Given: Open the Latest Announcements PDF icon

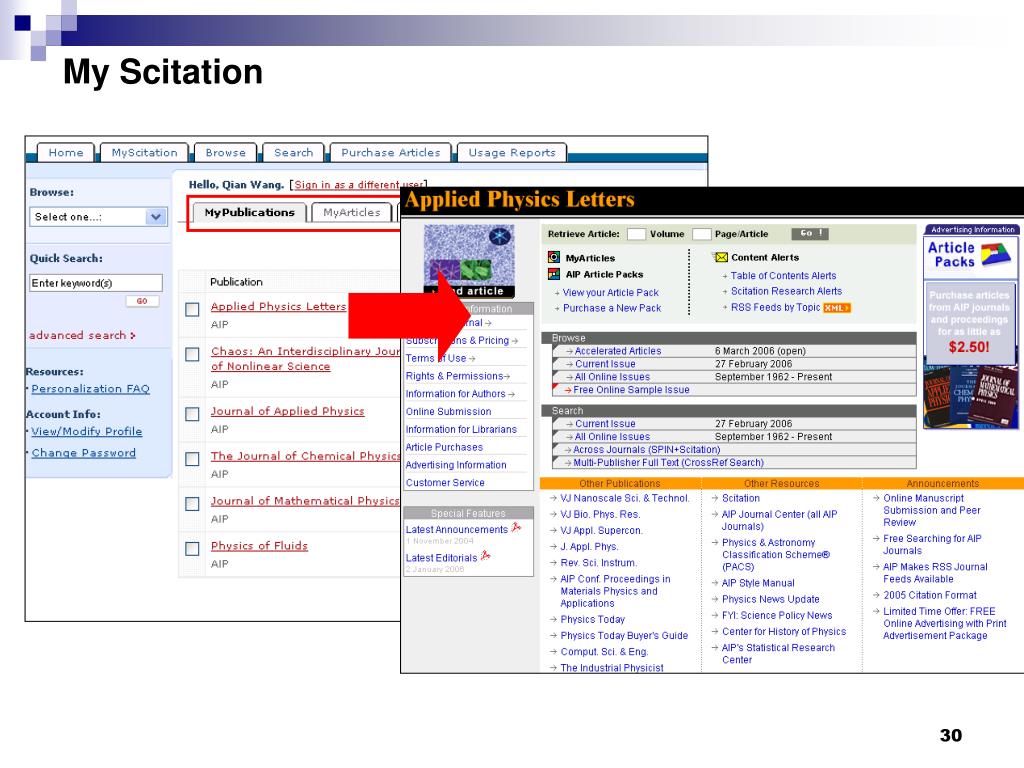Looking at the screenshot, I should coord(516,528).
